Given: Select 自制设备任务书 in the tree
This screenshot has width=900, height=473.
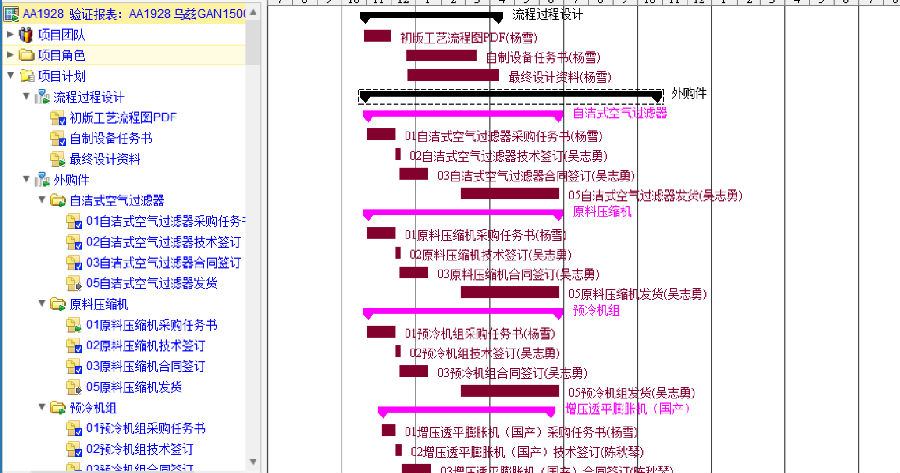Looking at the screenshot, I should (x=111, y=138).
